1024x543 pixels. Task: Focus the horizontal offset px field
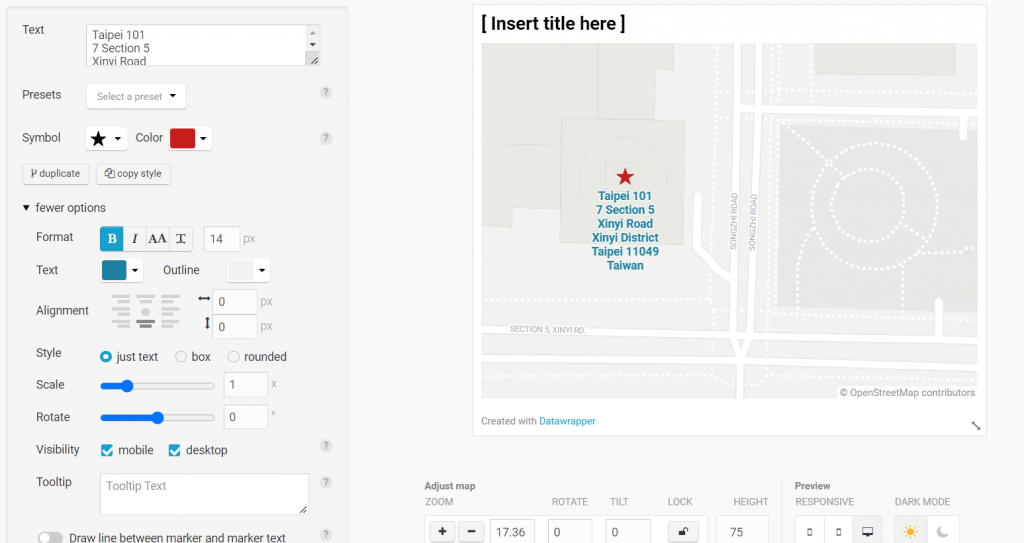(234, 302)
